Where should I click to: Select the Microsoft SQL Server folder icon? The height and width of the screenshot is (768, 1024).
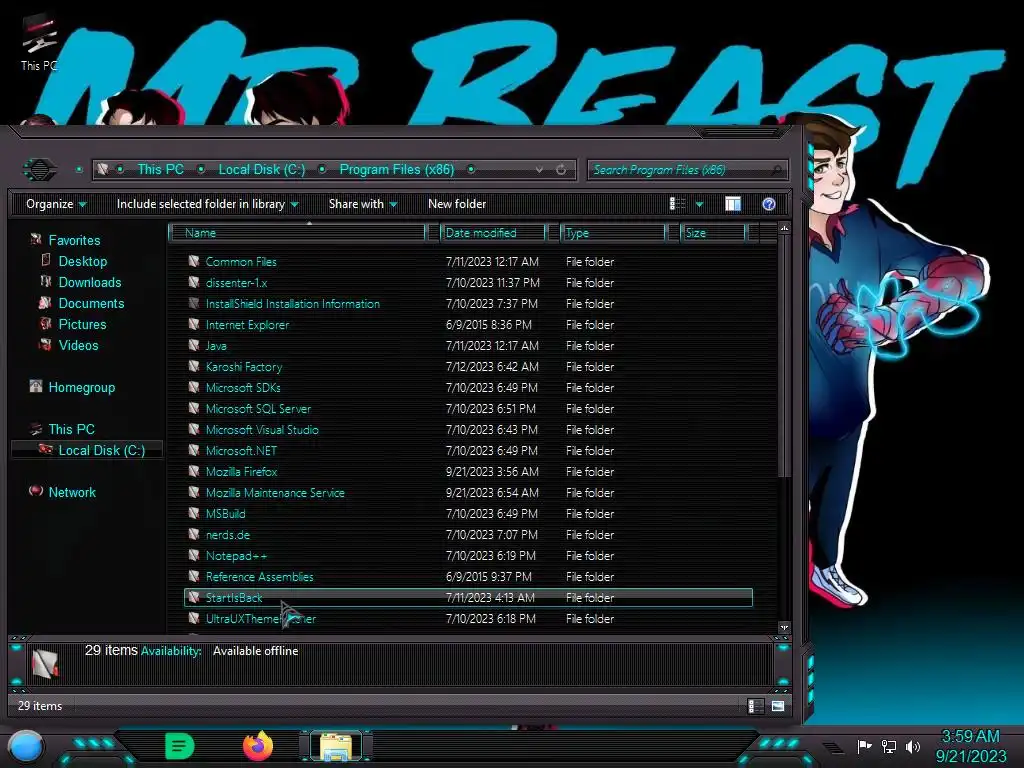194,408
